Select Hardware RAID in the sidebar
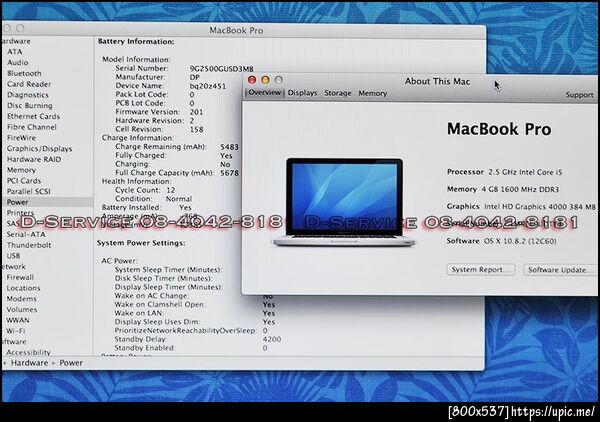This screenshot has width=600, height=422. (x=34, y=159)
